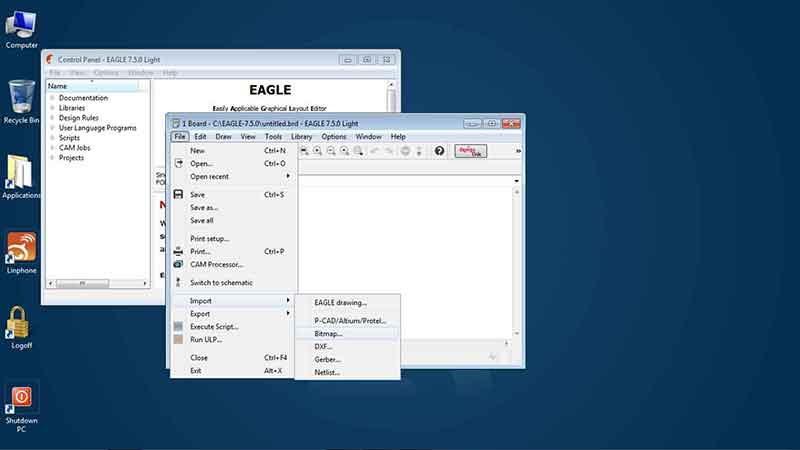
Task: Click the Board editor vertical scrollbar
Action: tap(516, 263)
